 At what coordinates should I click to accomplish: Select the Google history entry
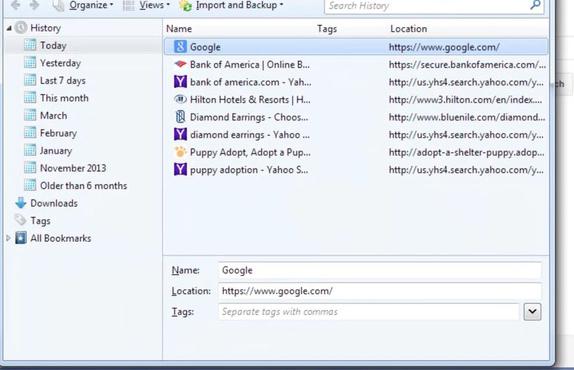click(x=356, y=47)
